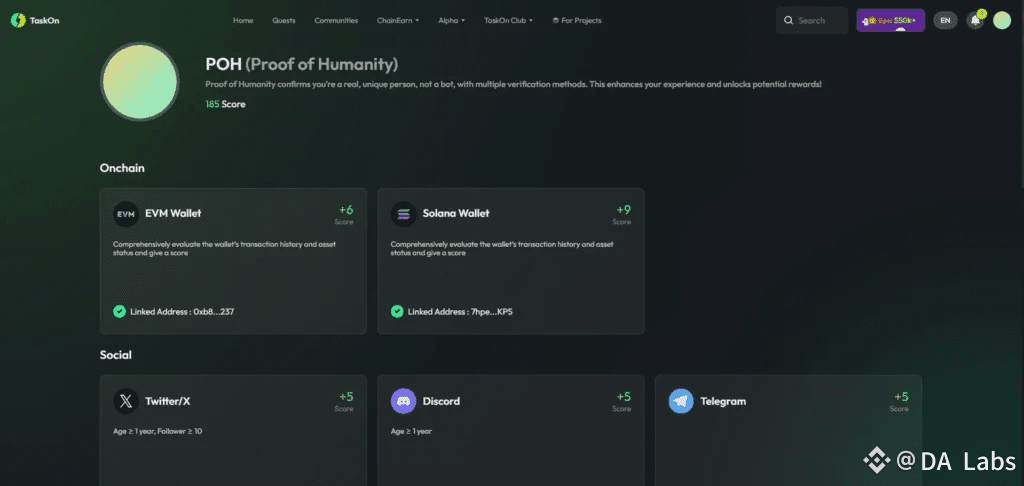Image resolution: width=1024 pixels, height=486 pixels.
Task: Click the Solana Wallet icon
Action: coord(404,213)
